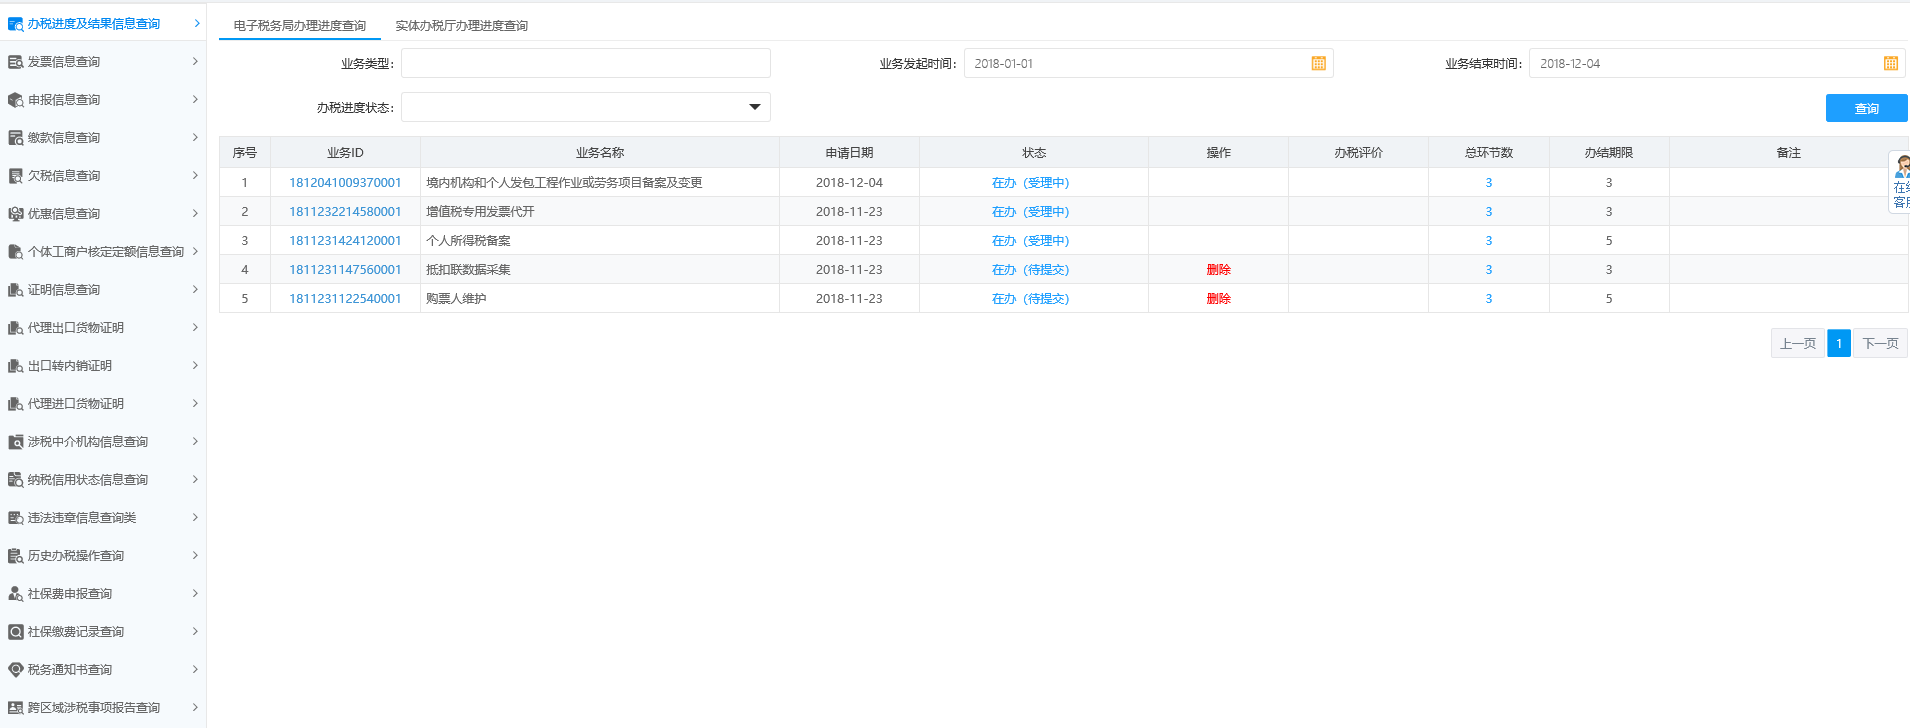
Task: Expand 社保费申报查询 with its chevron arrow
Action: pyautogui.click(x=195, y=594)
